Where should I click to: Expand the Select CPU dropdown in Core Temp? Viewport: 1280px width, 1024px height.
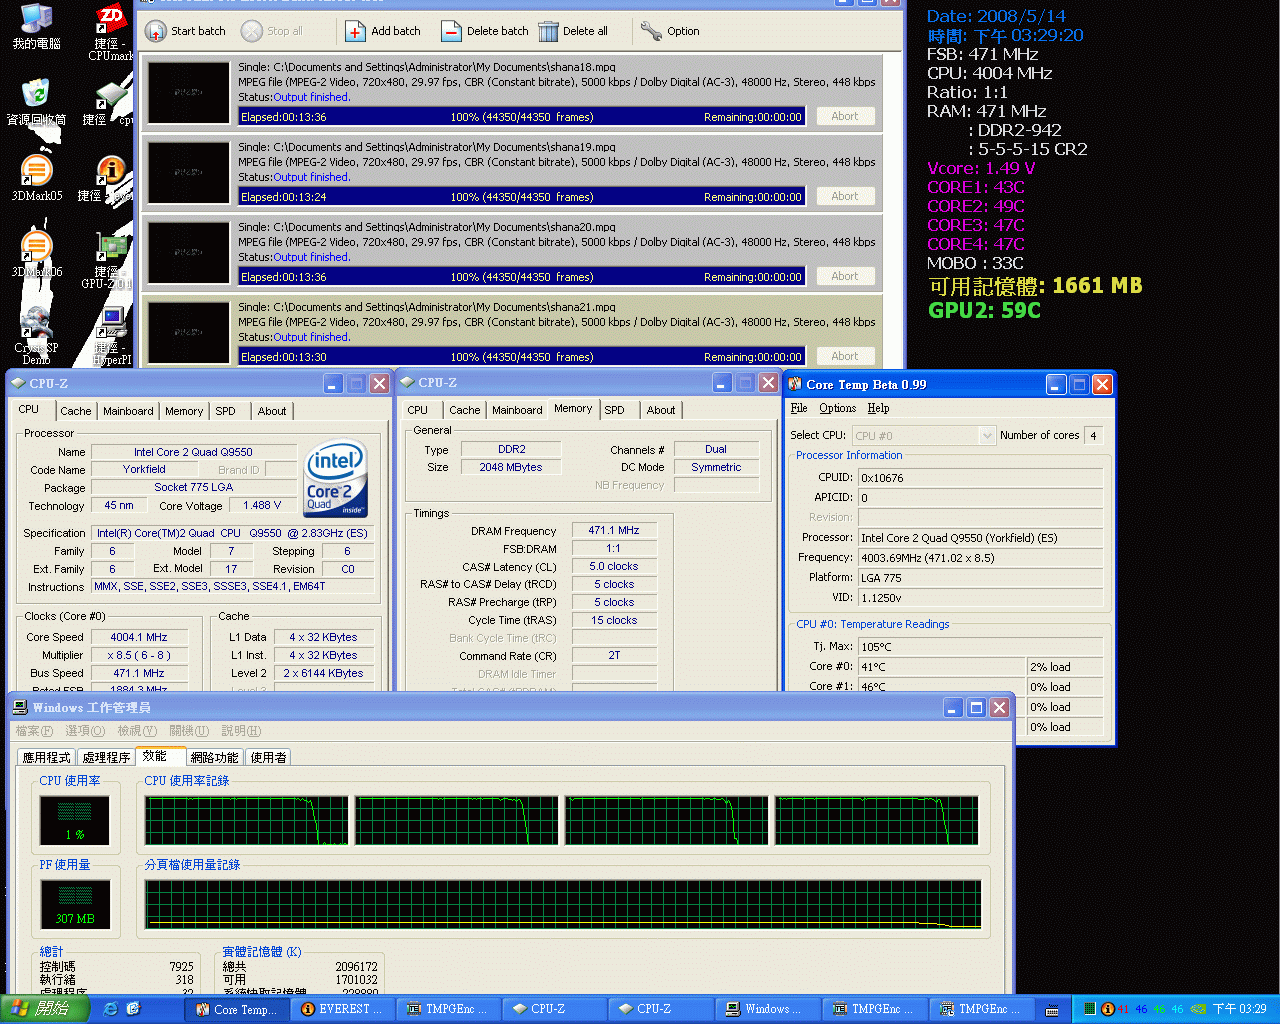pyautogui.click(x=987, y=435)
